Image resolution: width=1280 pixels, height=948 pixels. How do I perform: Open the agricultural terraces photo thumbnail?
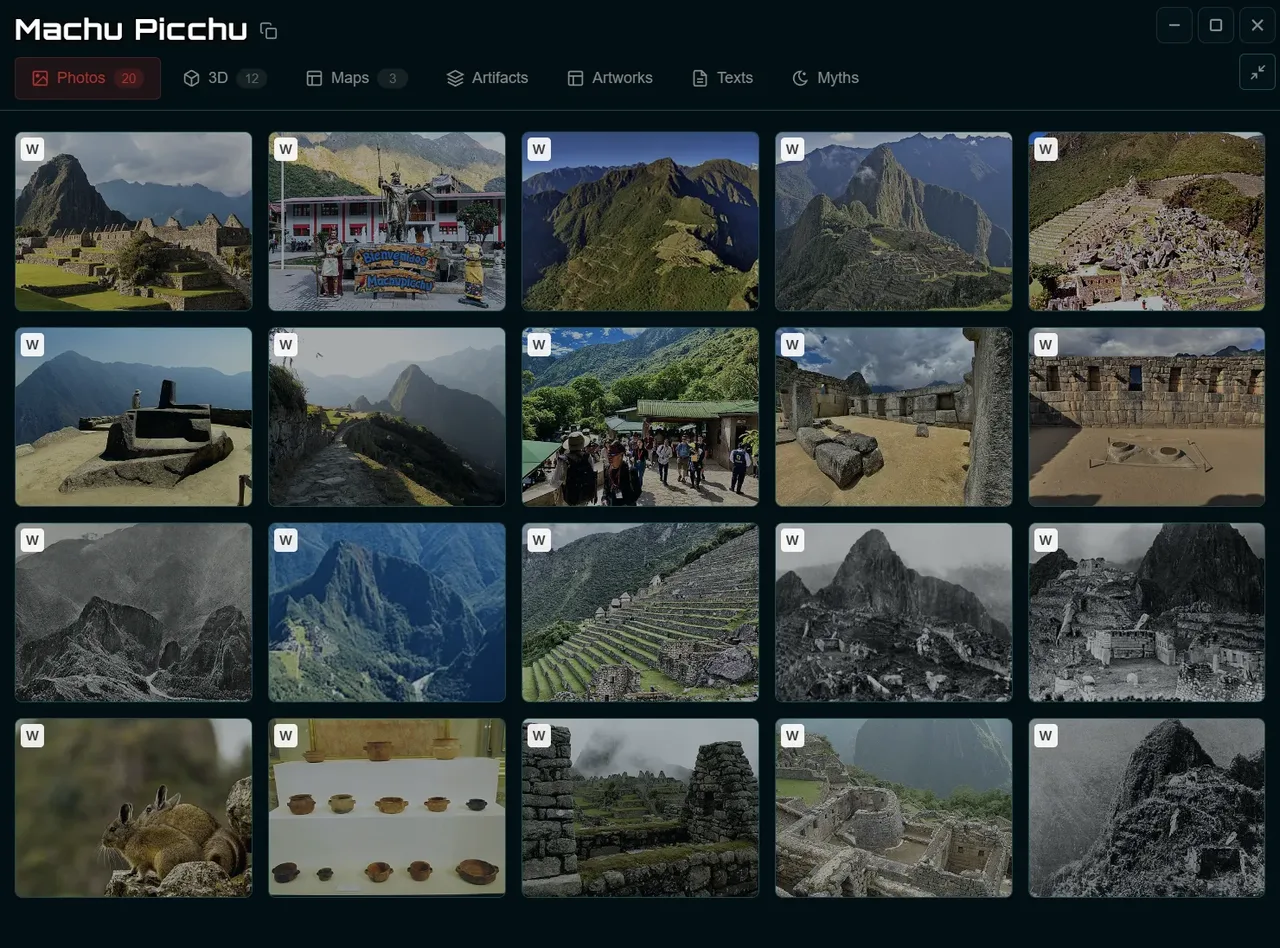[x=640, y=613]
